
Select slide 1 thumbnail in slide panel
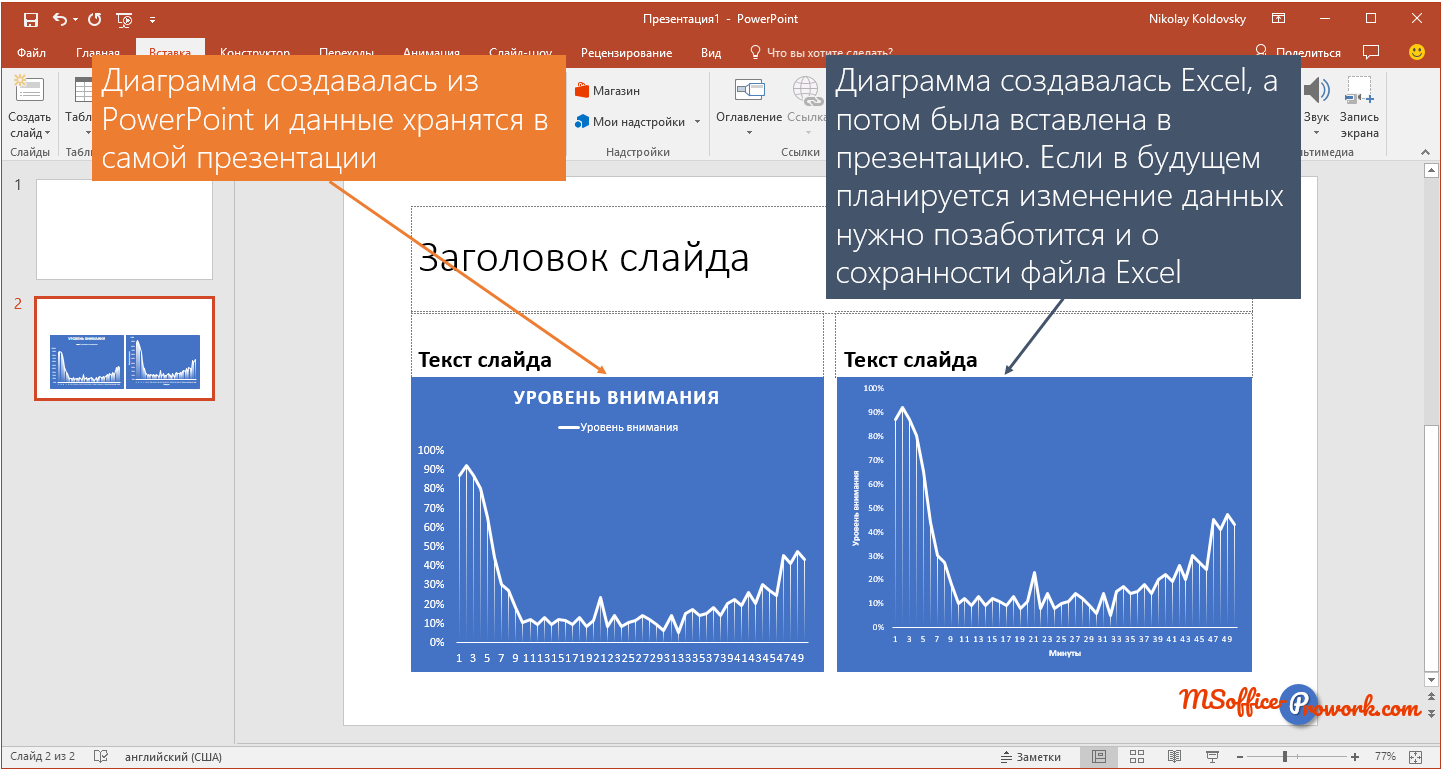[x=124, y=229]
